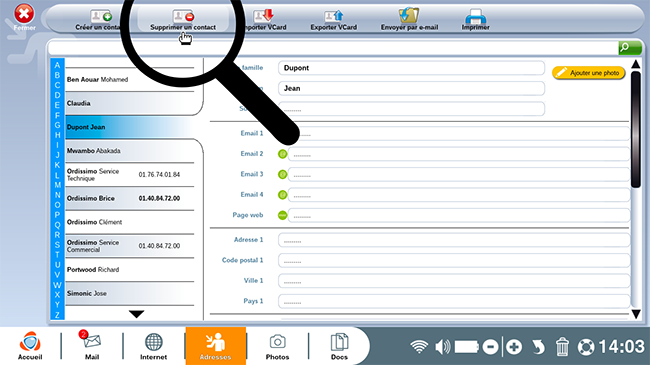Click the down arrow below the contact list
650x365 pixels.
136,314
